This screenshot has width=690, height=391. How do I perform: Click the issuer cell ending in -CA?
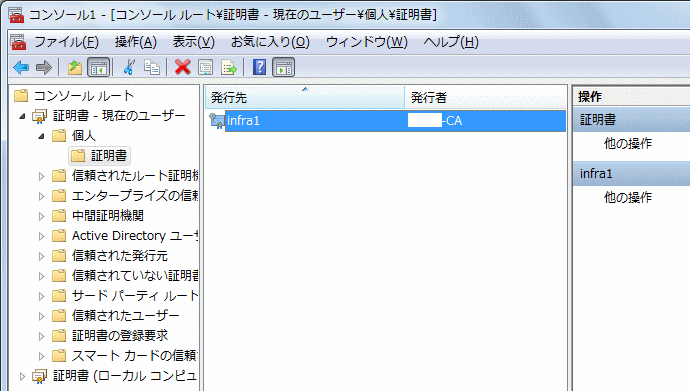tap(435, 121)
